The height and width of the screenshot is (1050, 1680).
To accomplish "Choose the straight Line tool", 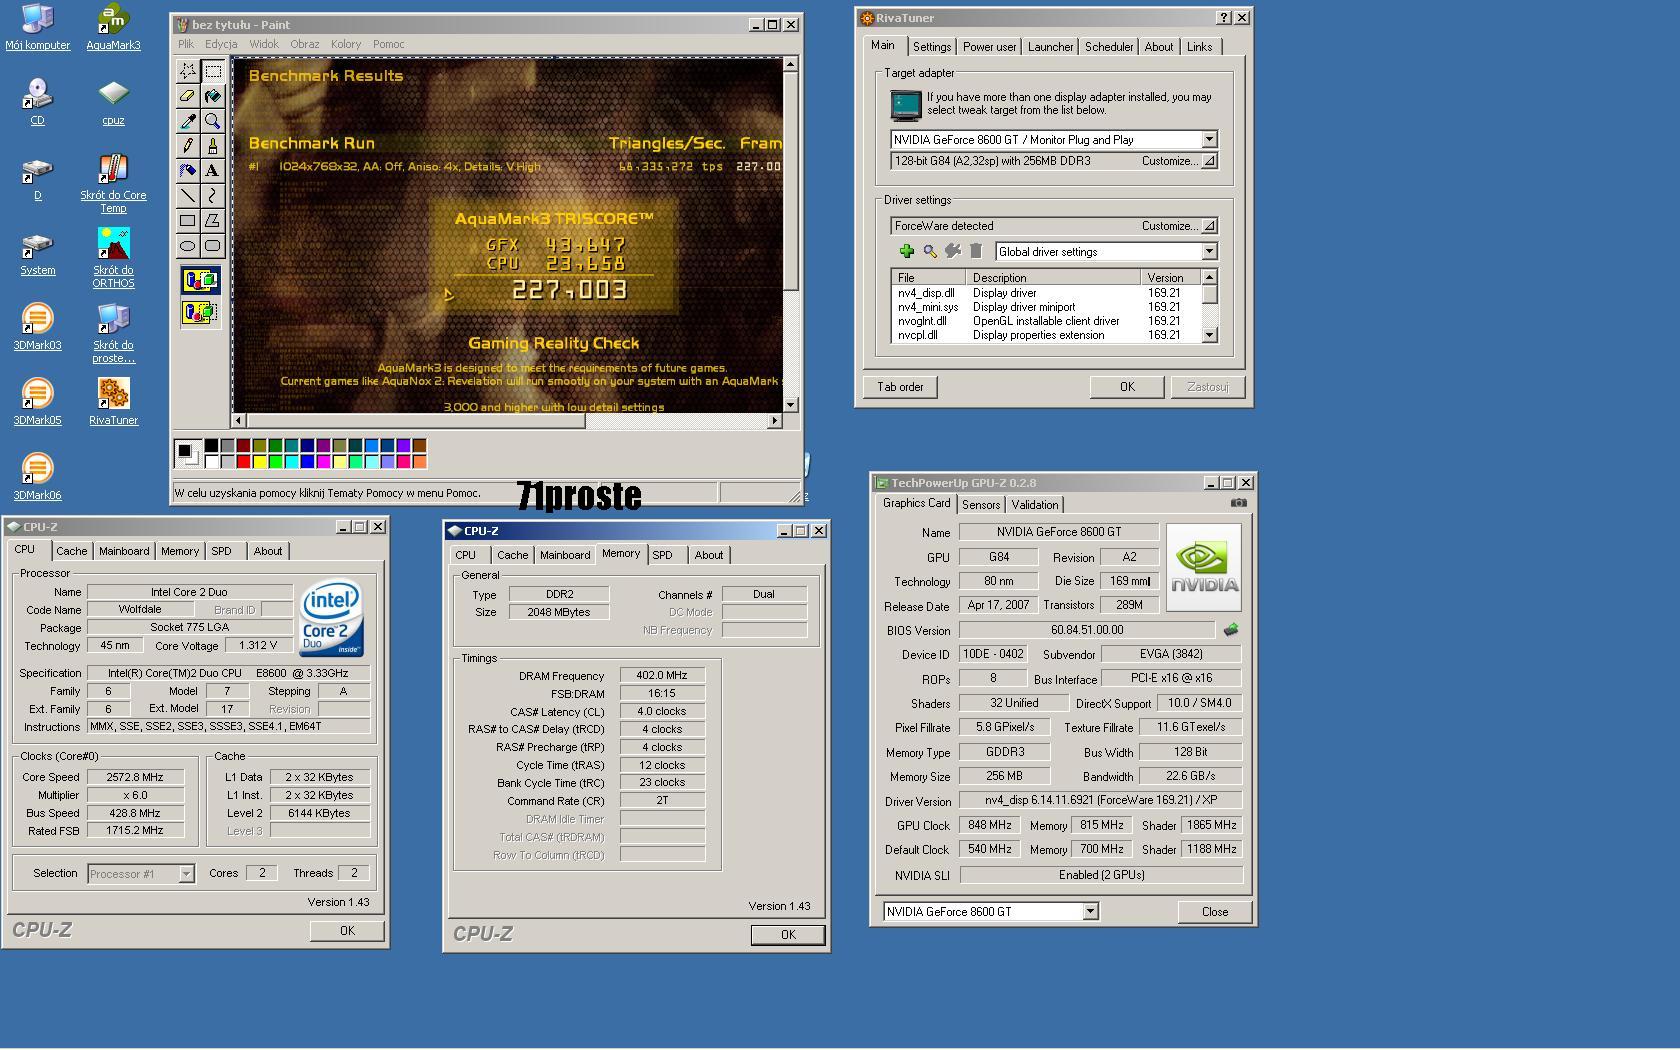I will (188, 196).
